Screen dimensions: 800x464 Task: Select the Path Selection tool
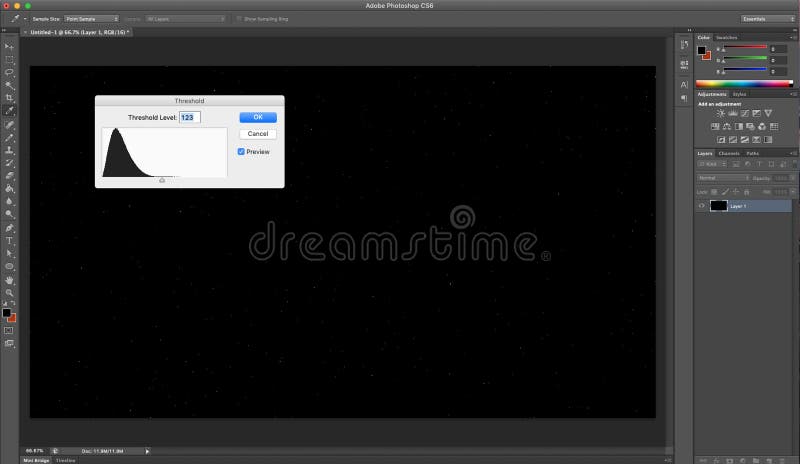9,254
